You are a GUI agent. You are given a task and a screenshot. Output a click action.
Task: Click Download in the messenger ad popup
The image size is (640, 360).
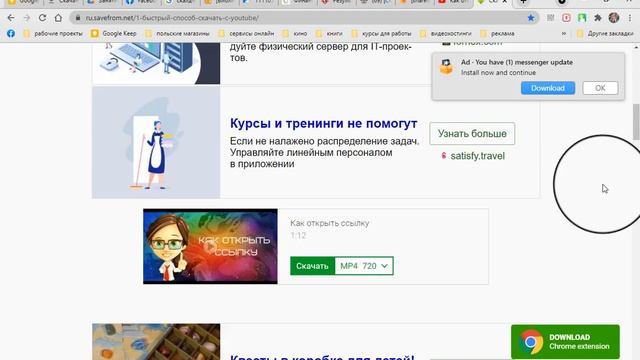[x=548, y=88]
